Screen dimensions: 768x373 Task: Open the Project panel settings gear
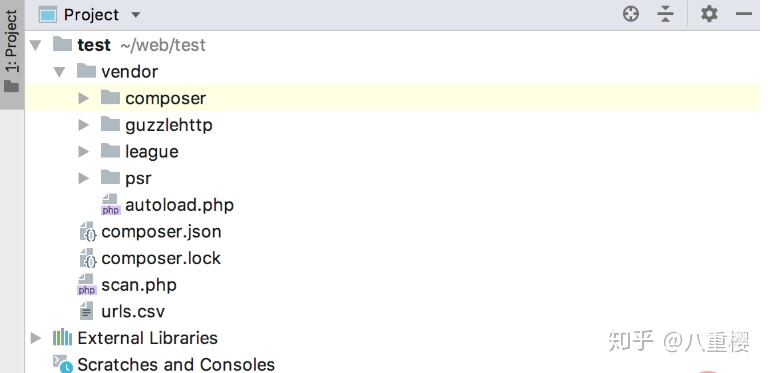tap(709, 14)
